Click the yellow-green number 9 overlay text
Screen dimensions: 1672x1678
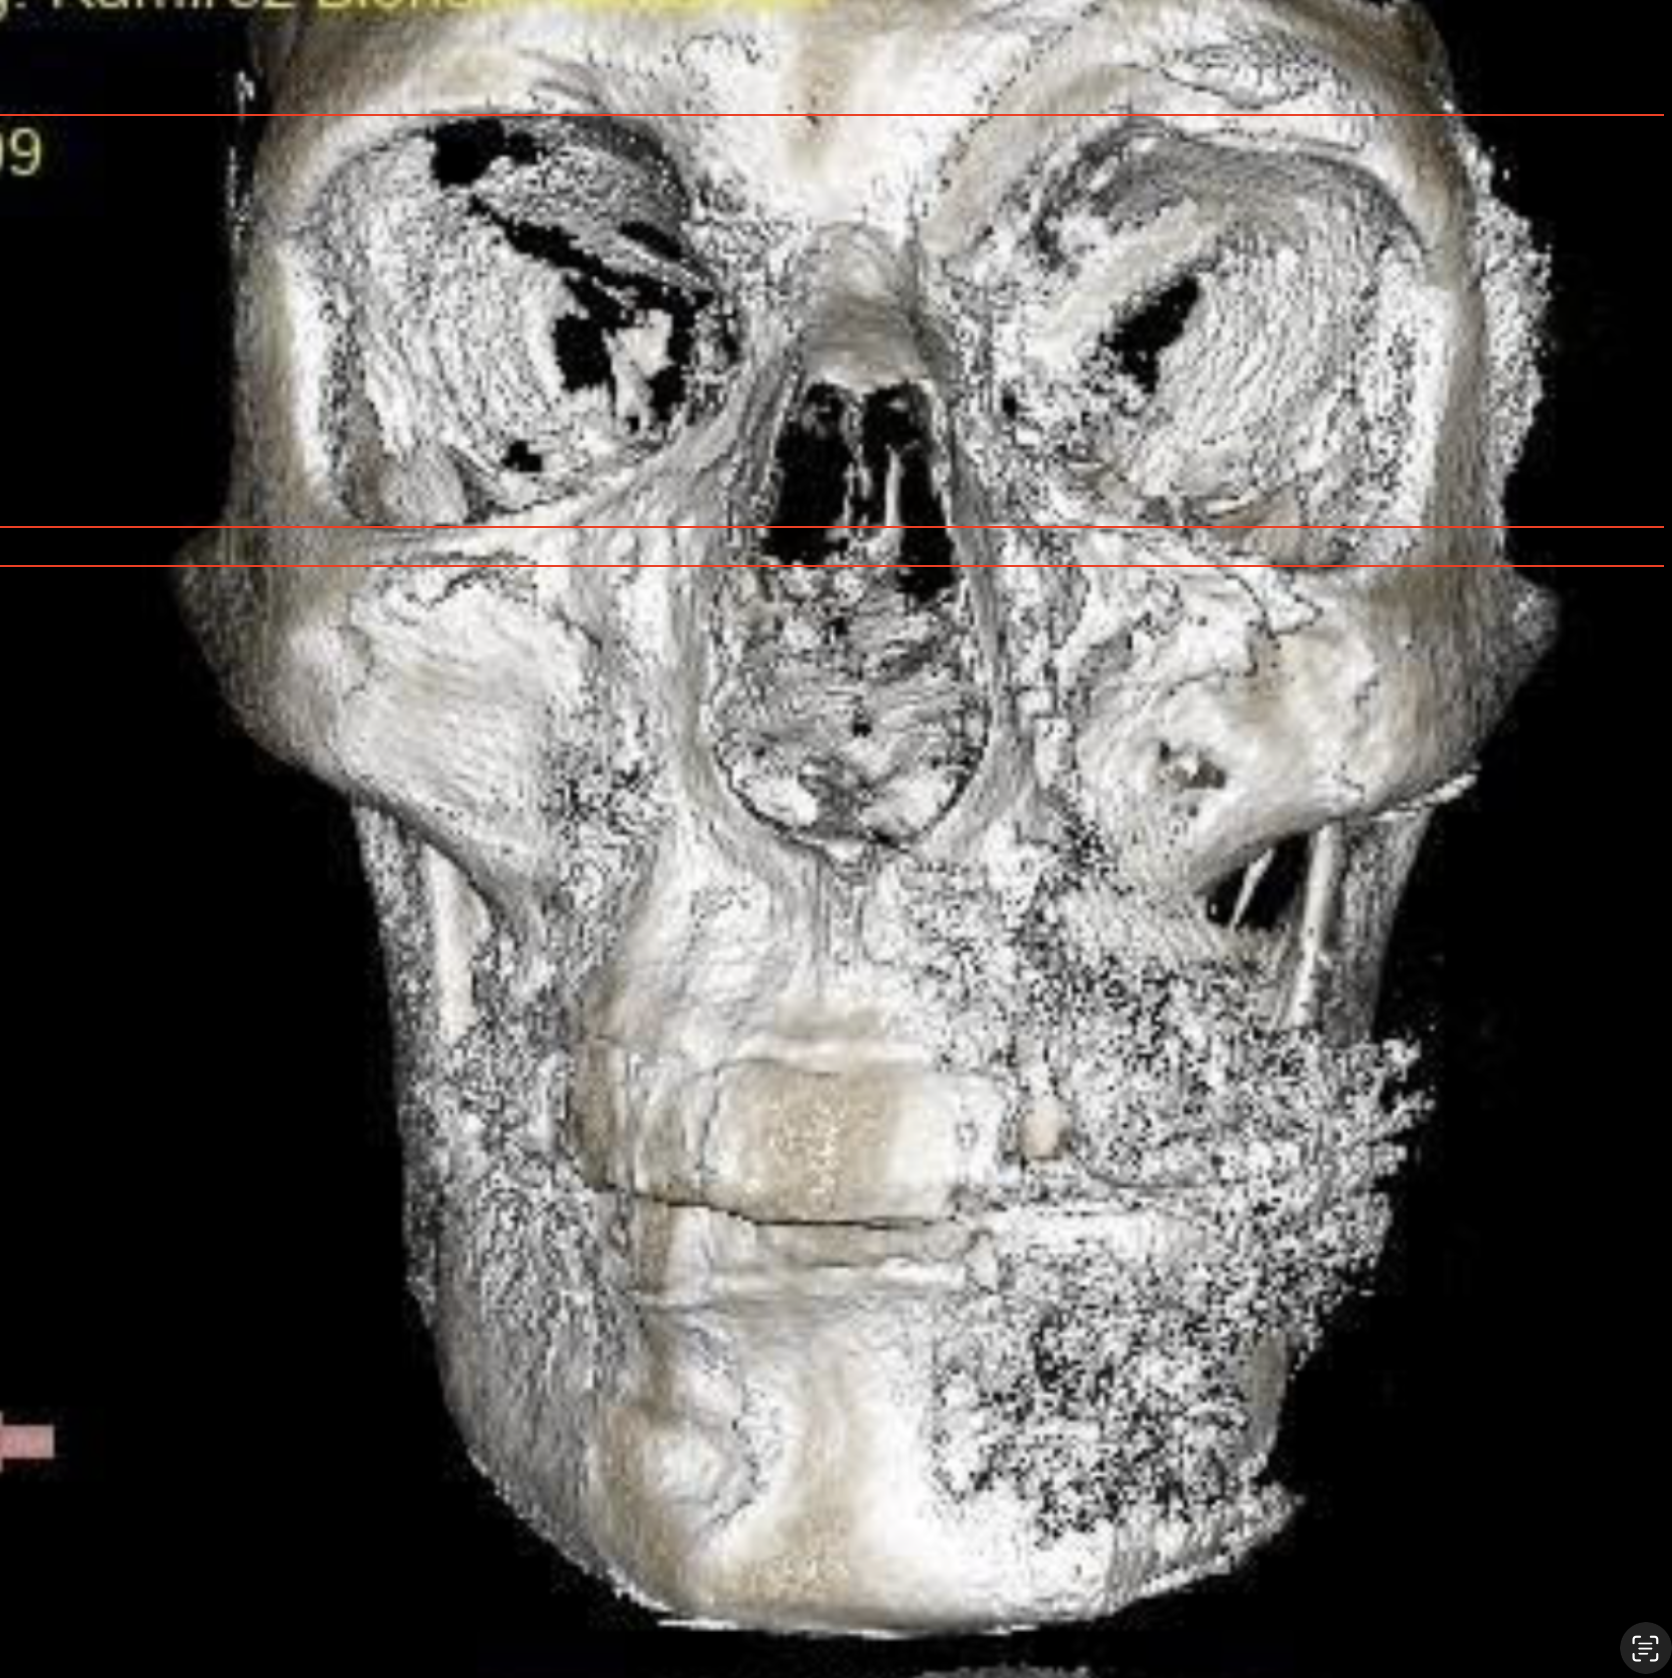pyautogui.click(x=20, y=153)
